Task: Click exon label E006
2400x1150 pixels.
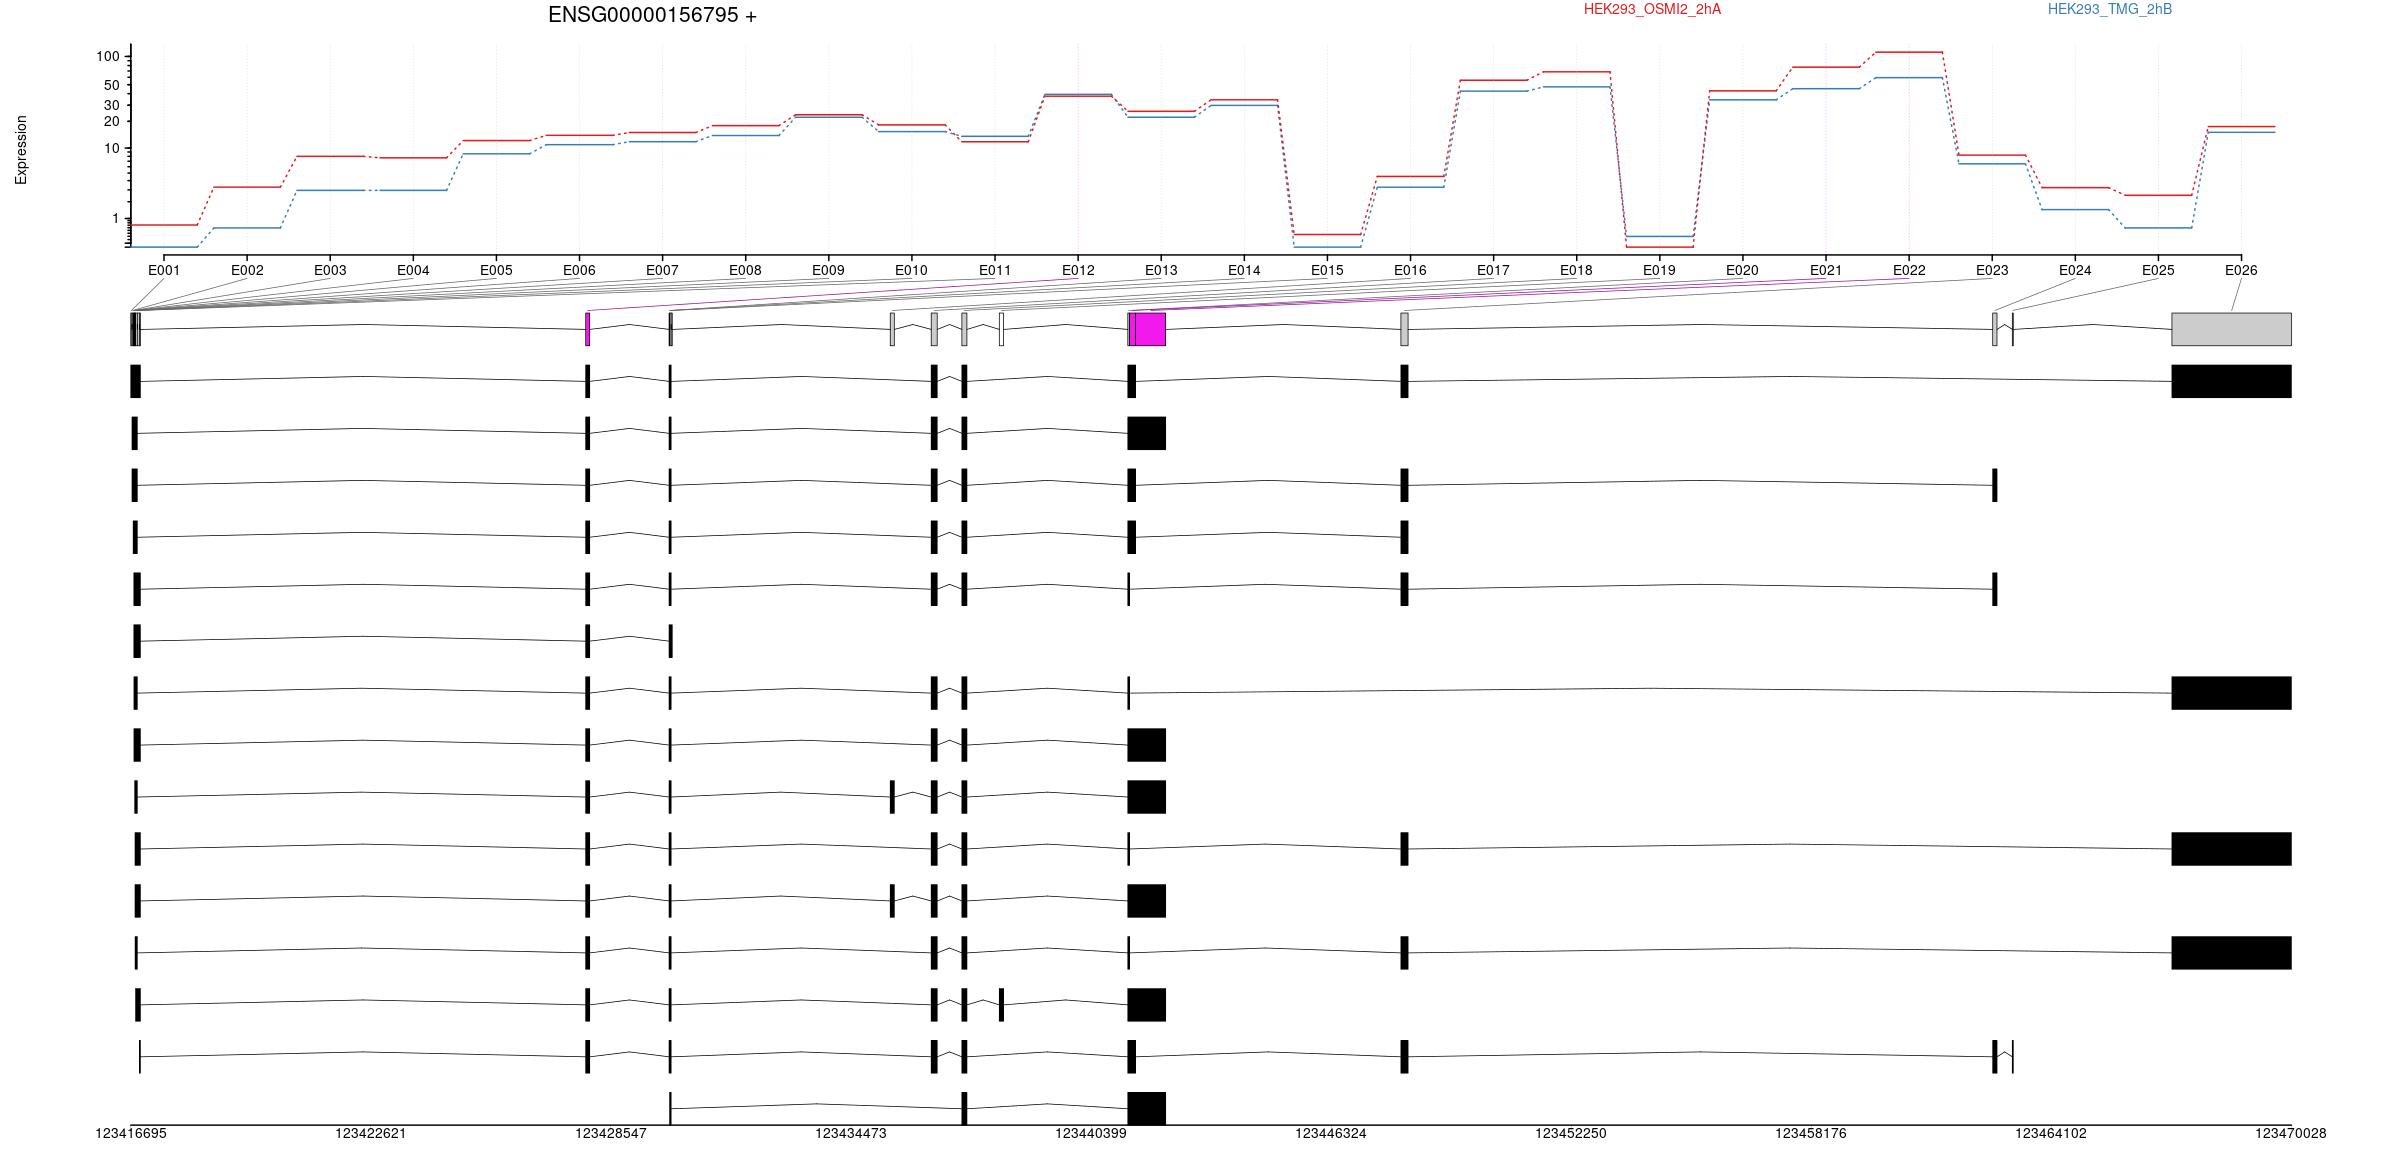Action: tap(579, 270)
